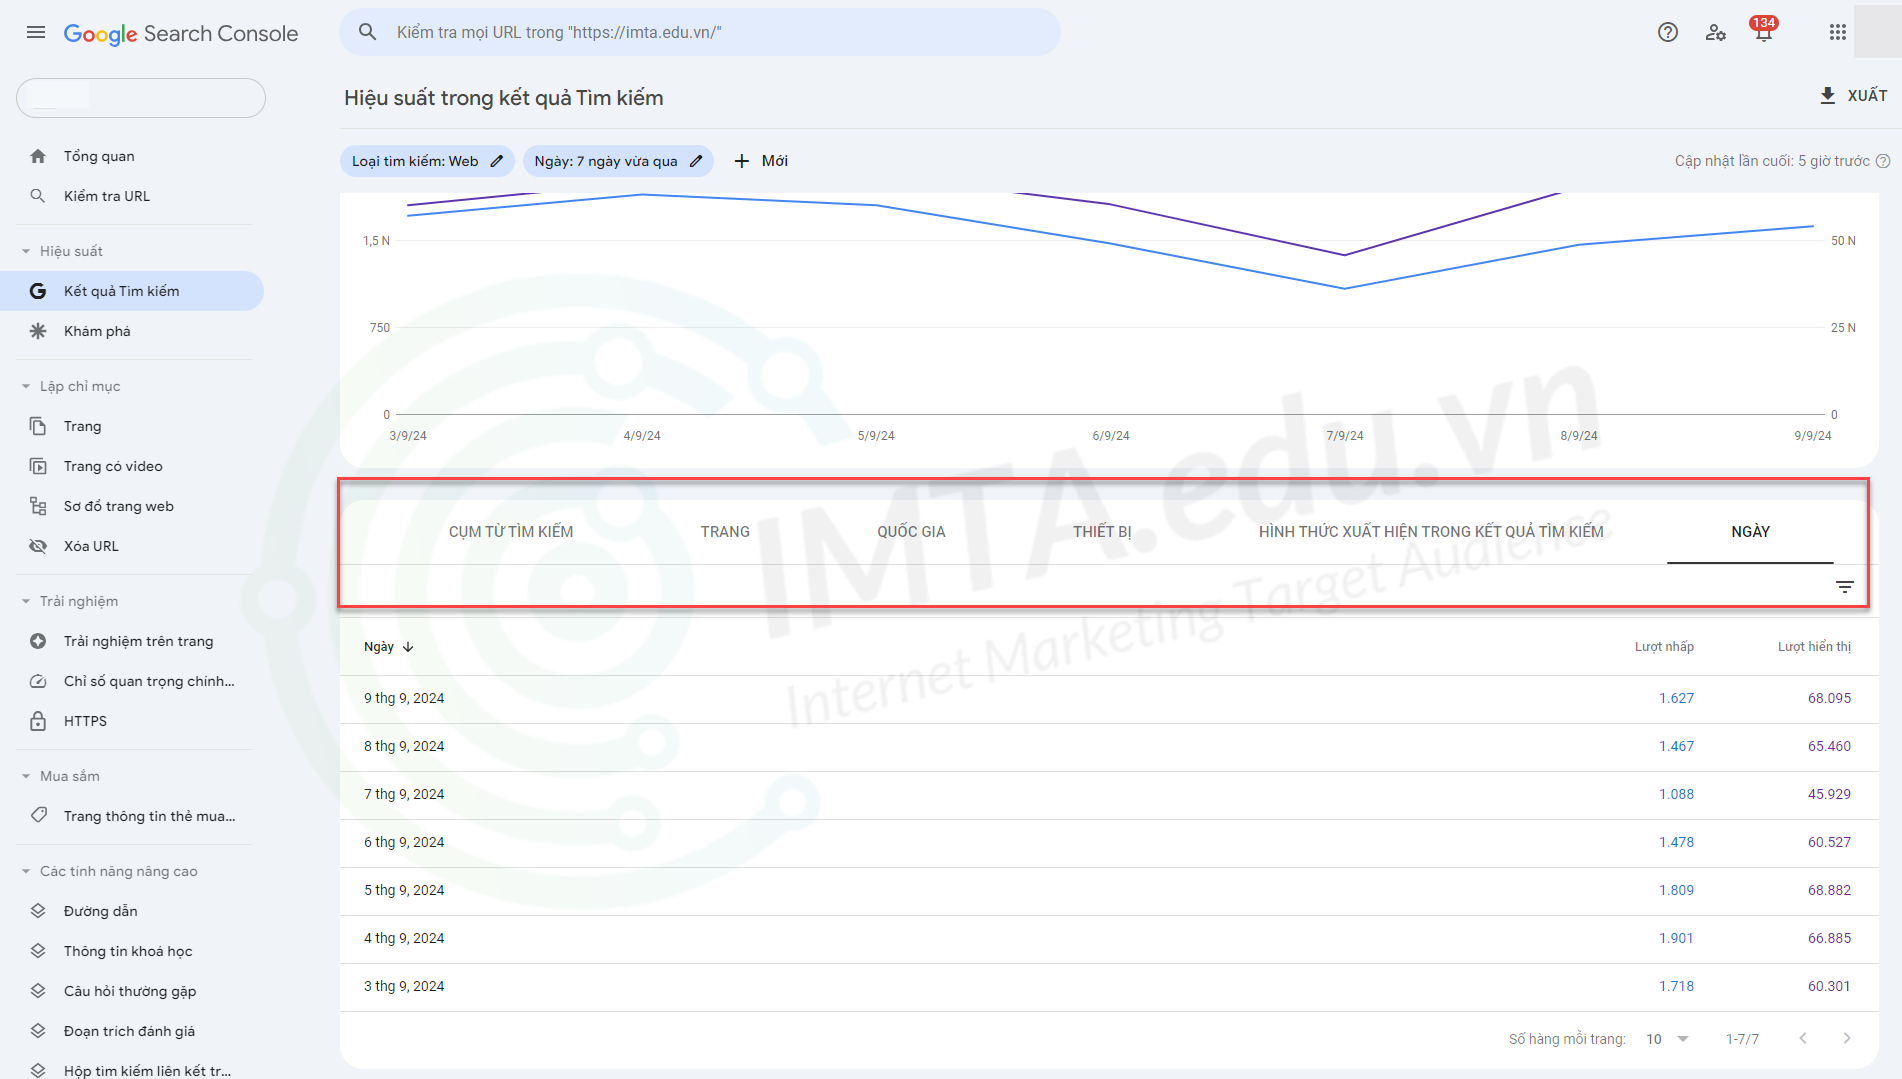Viewport: 1902px width, 1079px height.
Task: Click the HTTPS padlock icon
Action: (38, 721)
